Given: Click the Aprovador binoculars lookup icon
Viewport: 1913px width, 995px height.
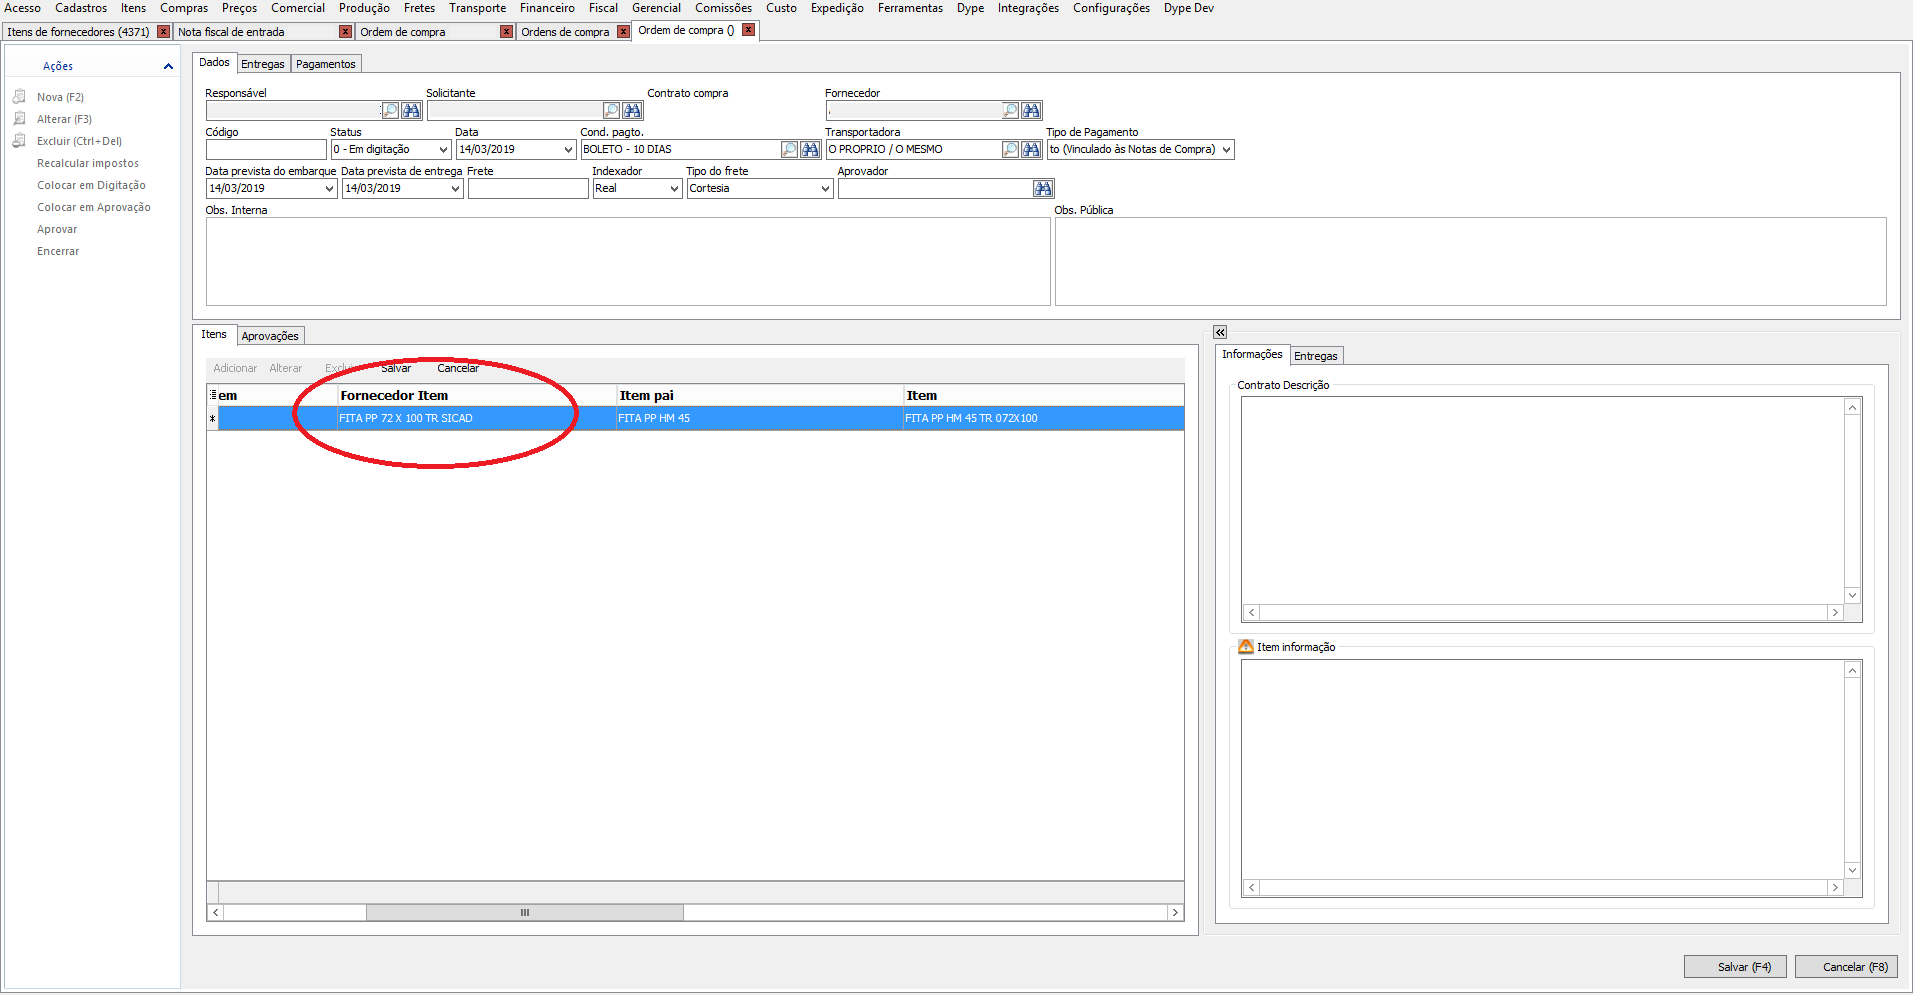Looking at the screenshot, I should point(1043,188).
